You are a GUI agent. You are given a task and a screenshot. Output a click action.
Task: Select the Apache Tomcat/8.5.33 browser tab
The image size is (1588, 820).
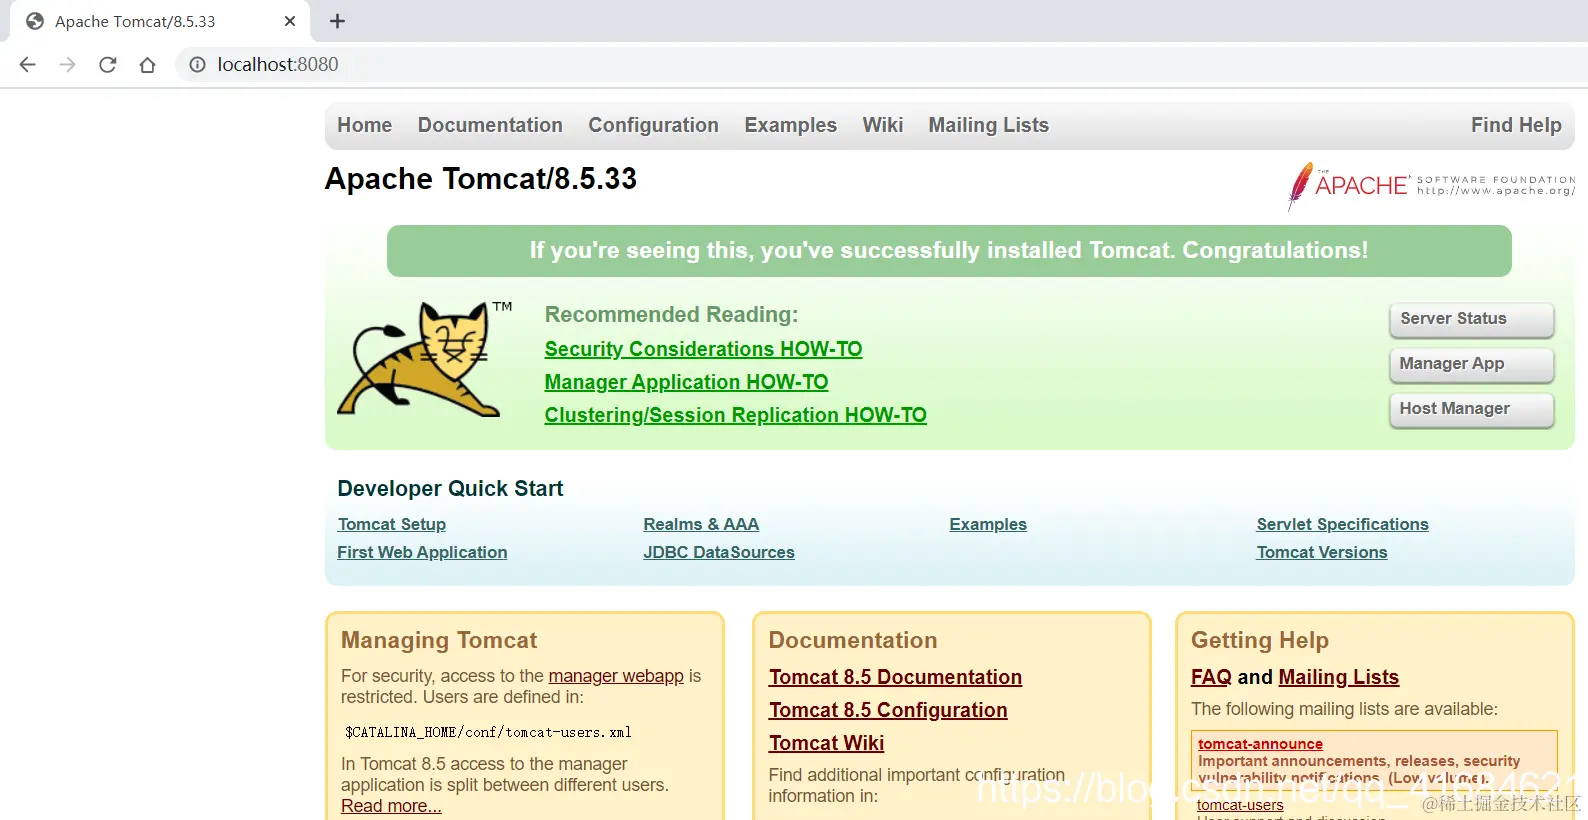click(160, 21)
